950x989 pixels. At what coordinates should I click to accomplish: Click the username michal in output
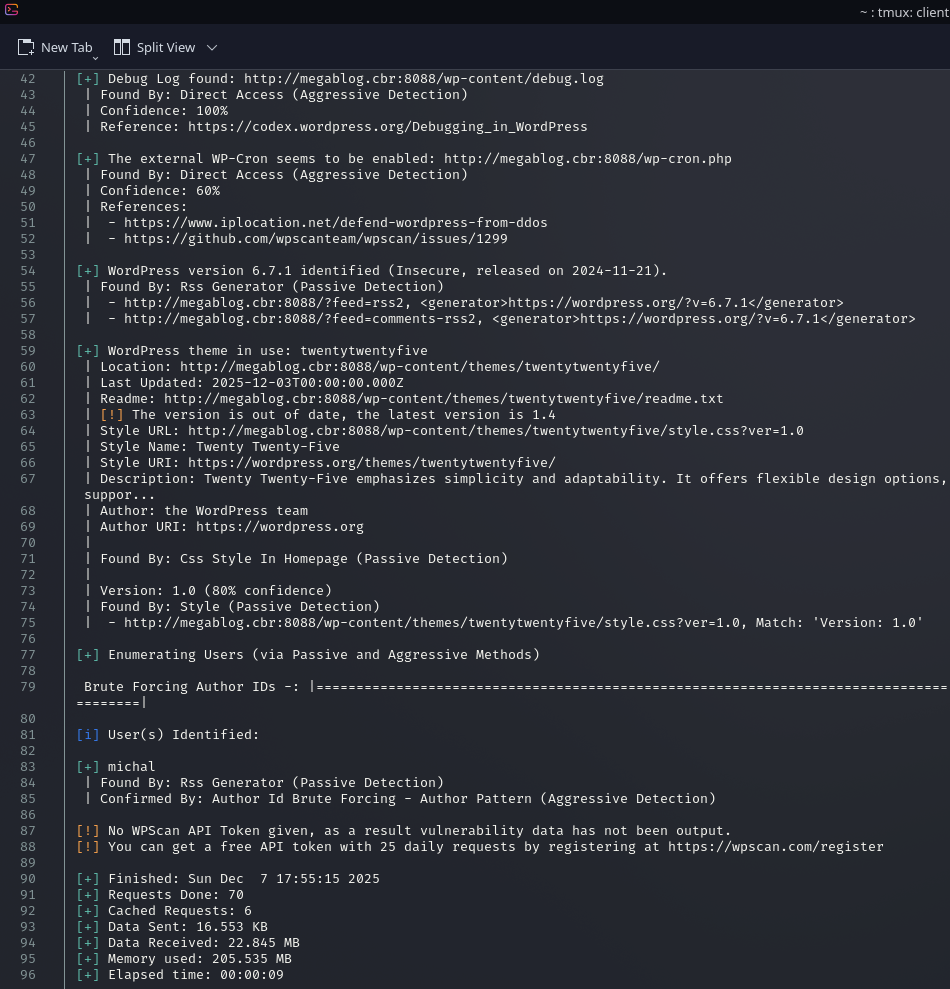[131, 767]
